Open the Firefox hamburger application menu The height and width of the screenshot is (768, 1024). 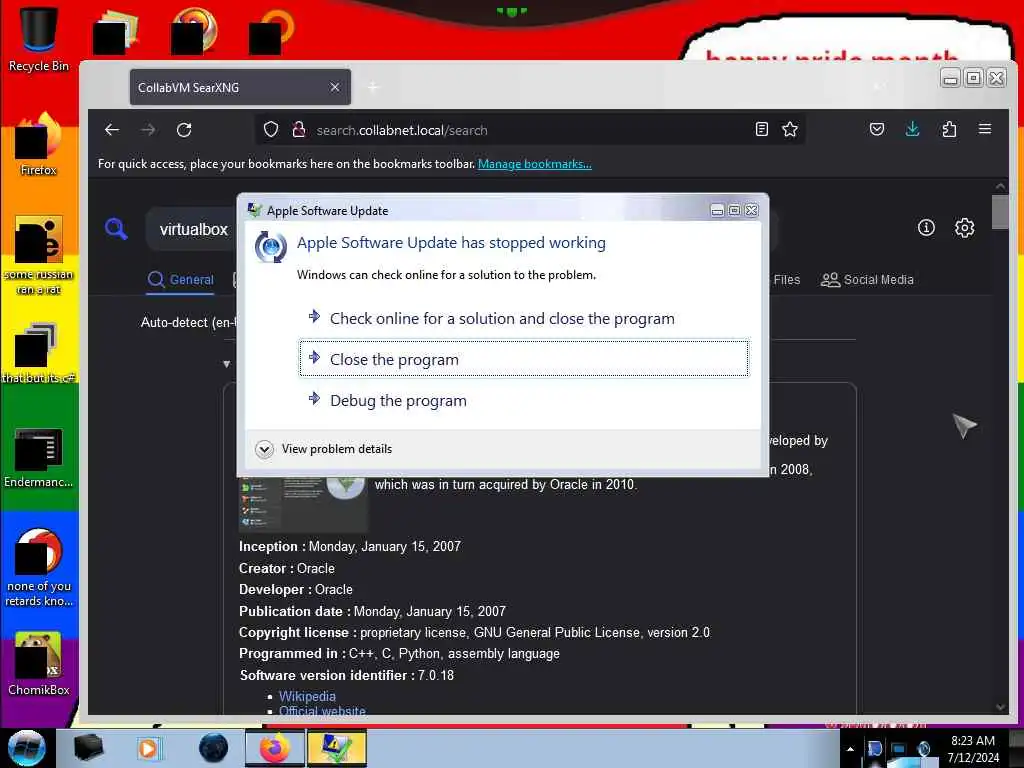point(985,129)
